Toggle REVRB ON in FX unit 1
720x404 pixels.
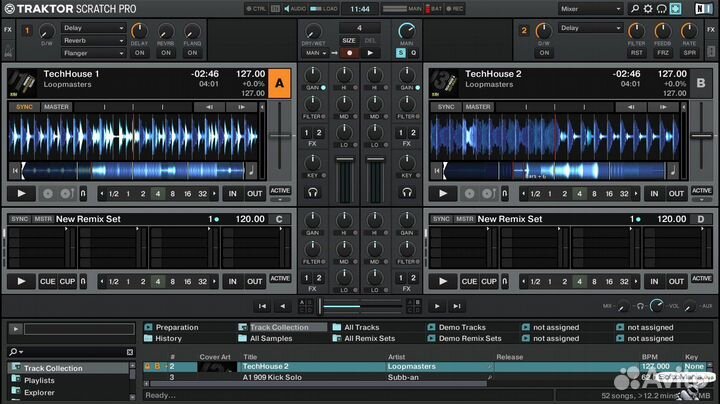pos(166,53)
